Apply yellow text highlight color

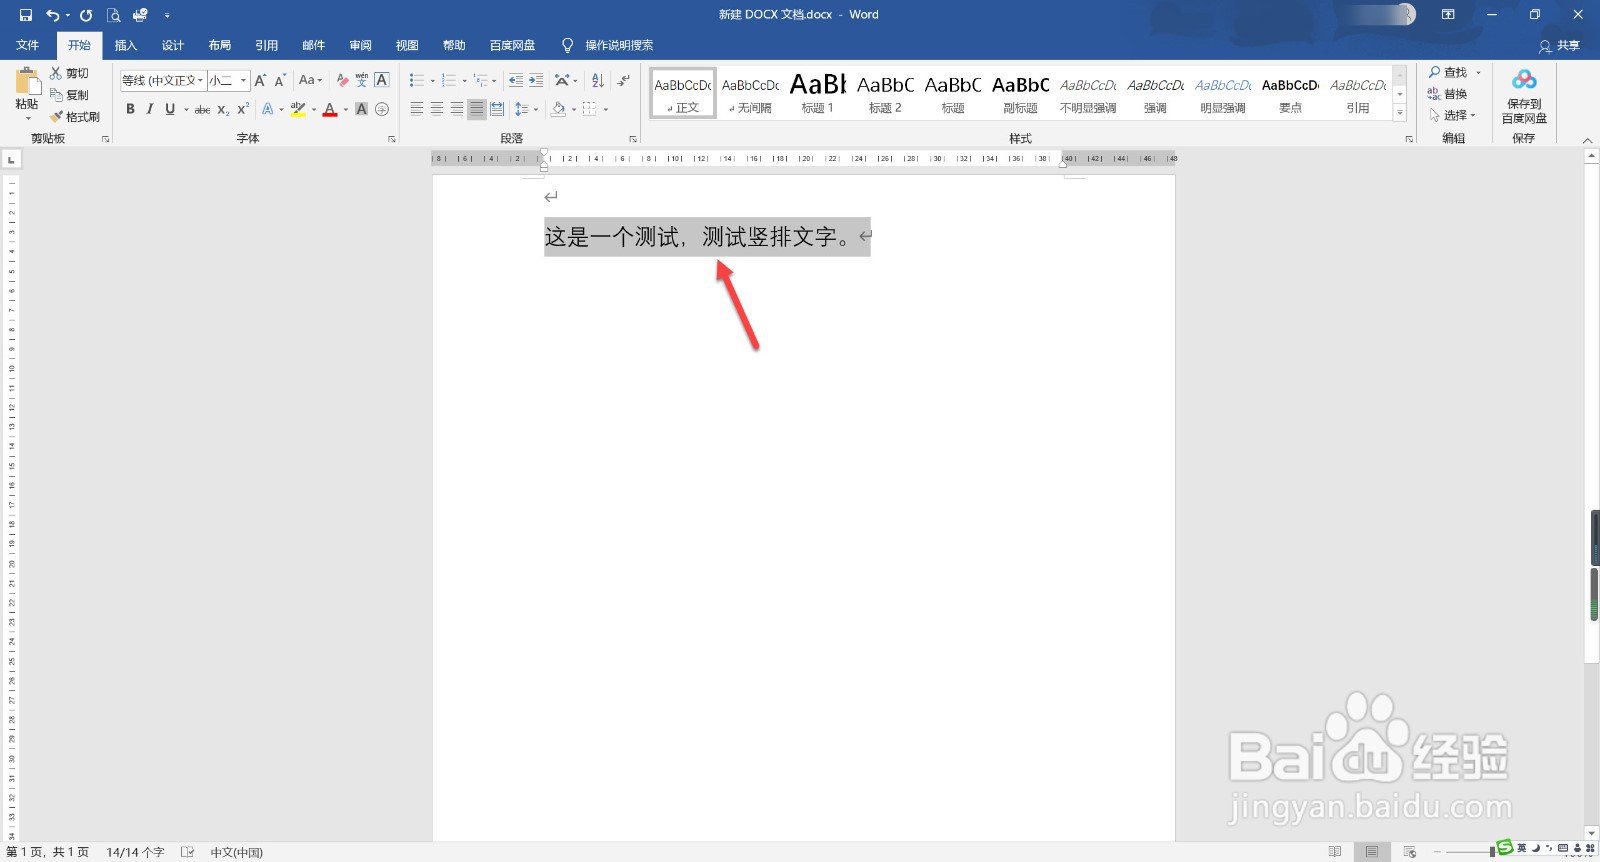(x=298, y=109)
